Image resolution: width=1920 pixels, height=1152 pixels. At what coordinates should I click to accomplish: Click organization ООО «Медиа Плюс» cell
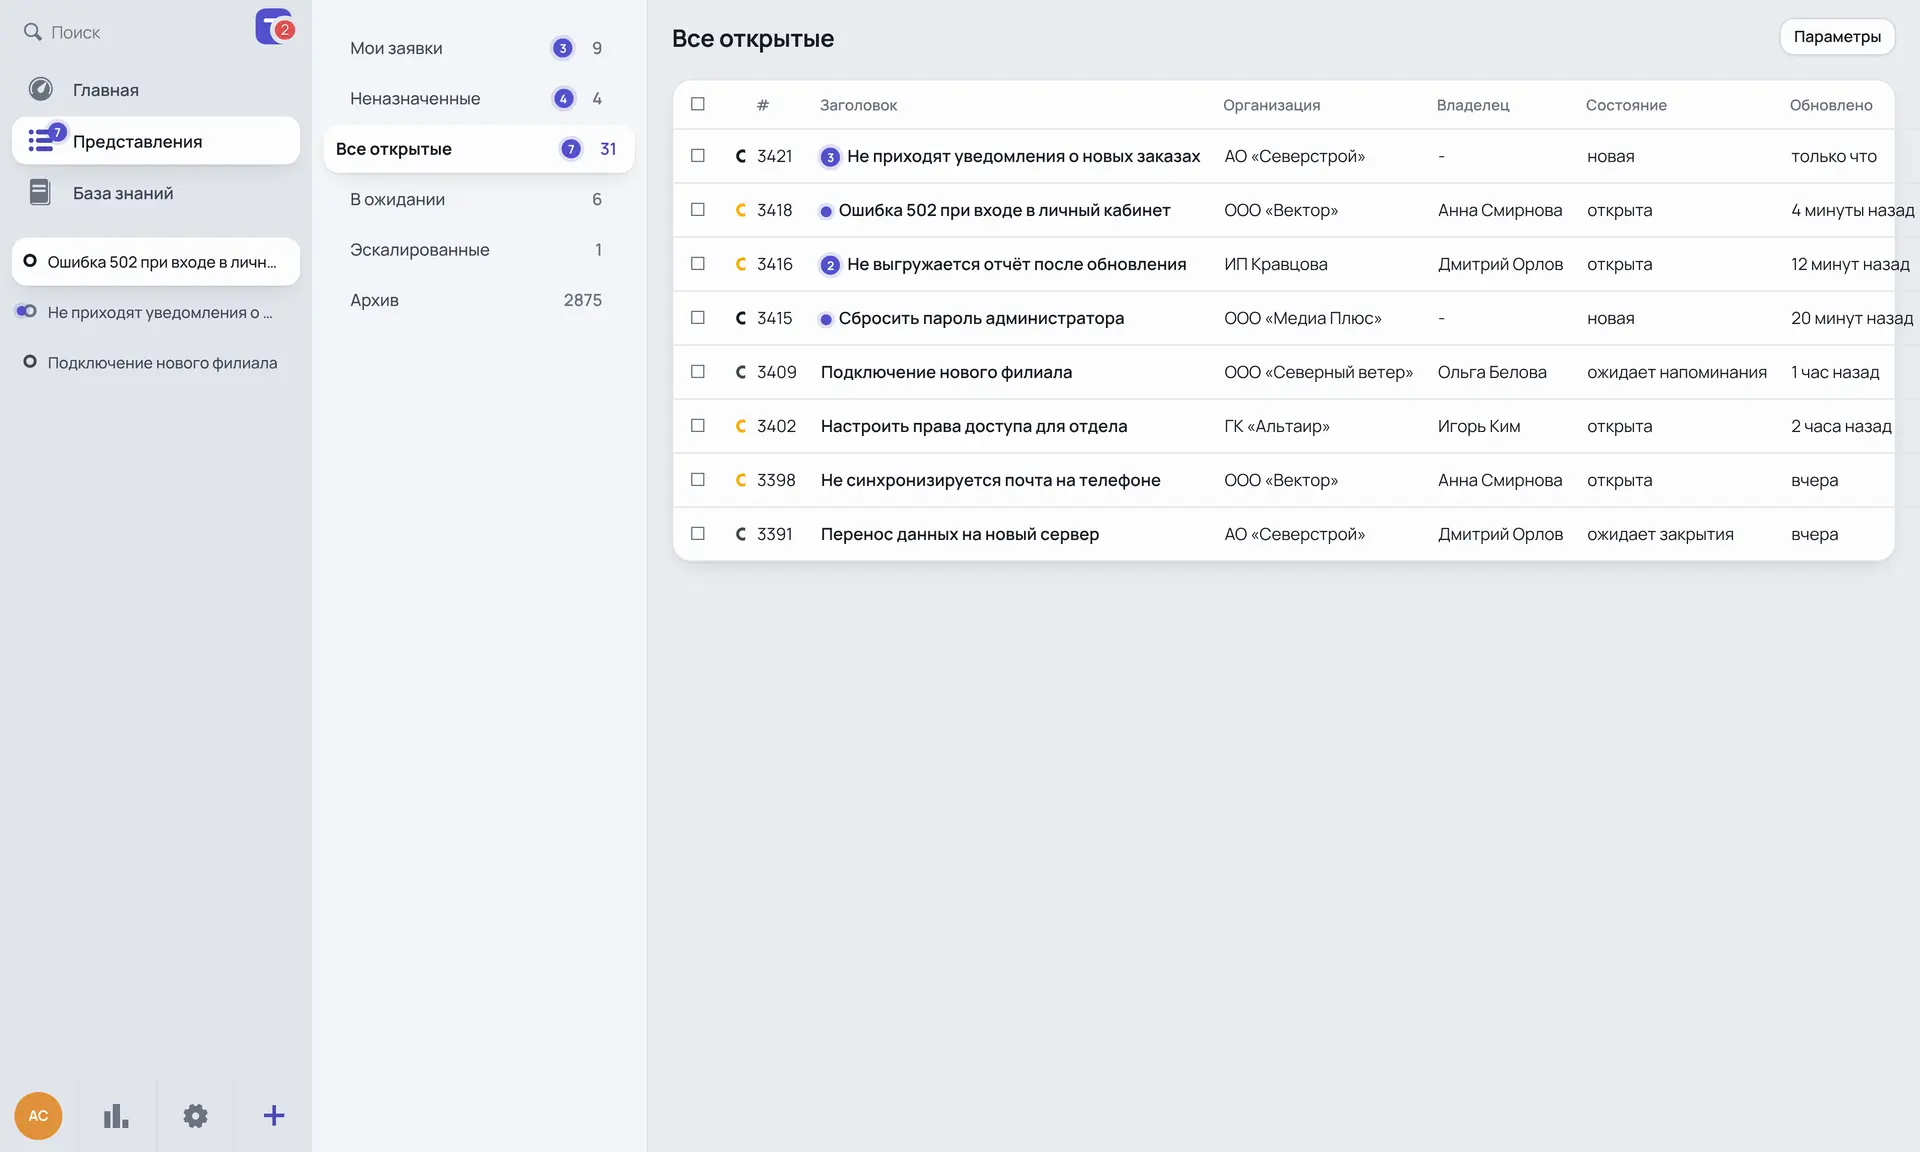pyautogui.click(x=1303, y=318)
